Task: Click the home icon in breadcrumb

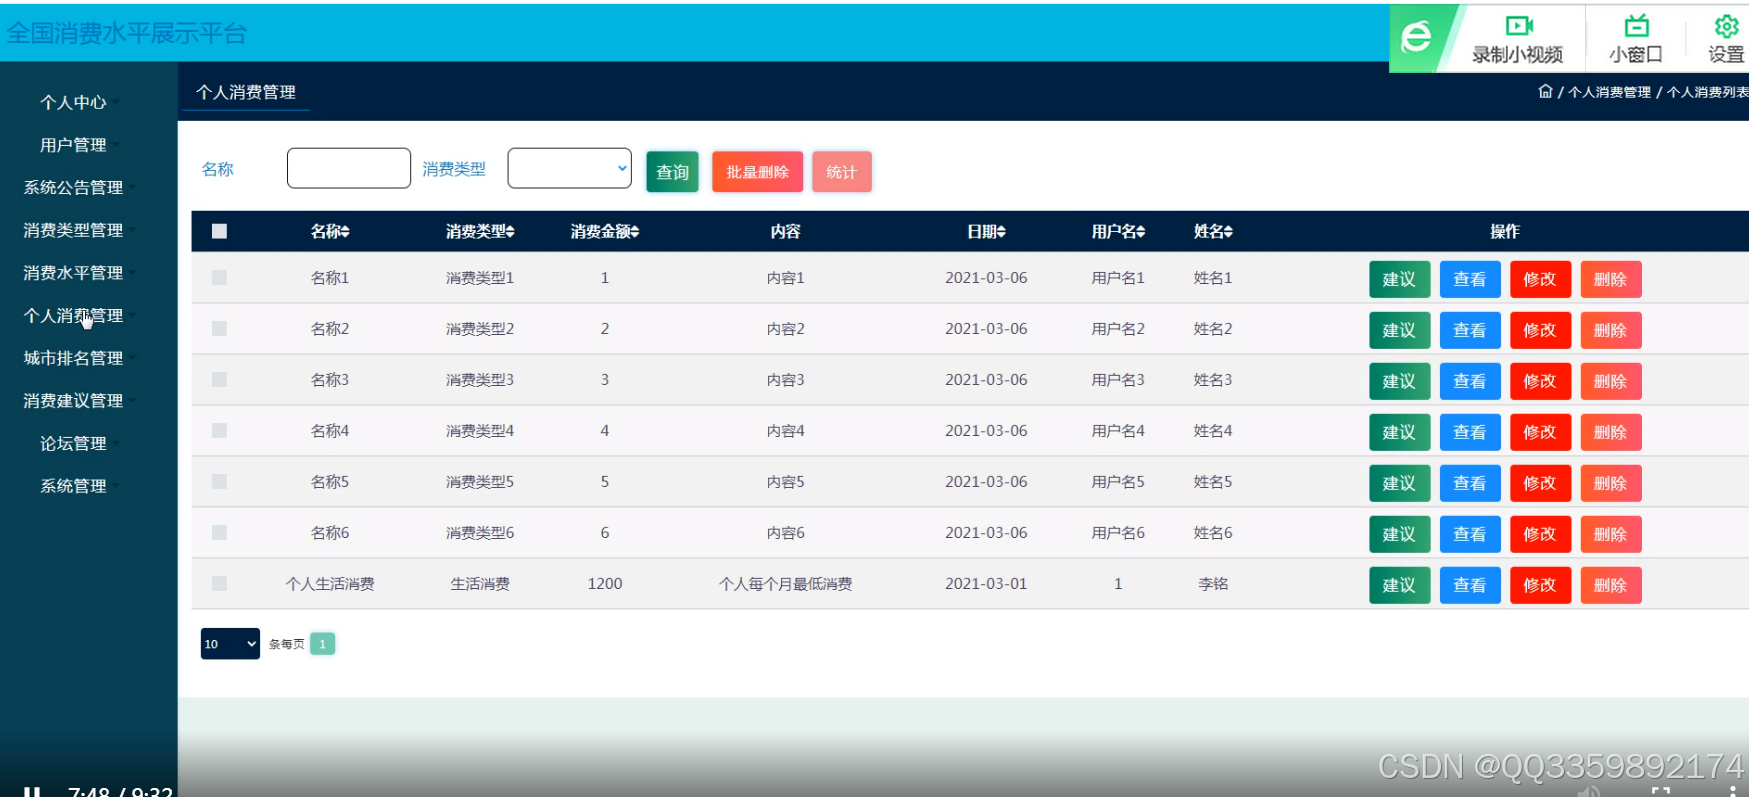Action: [x=1545, y=91]
